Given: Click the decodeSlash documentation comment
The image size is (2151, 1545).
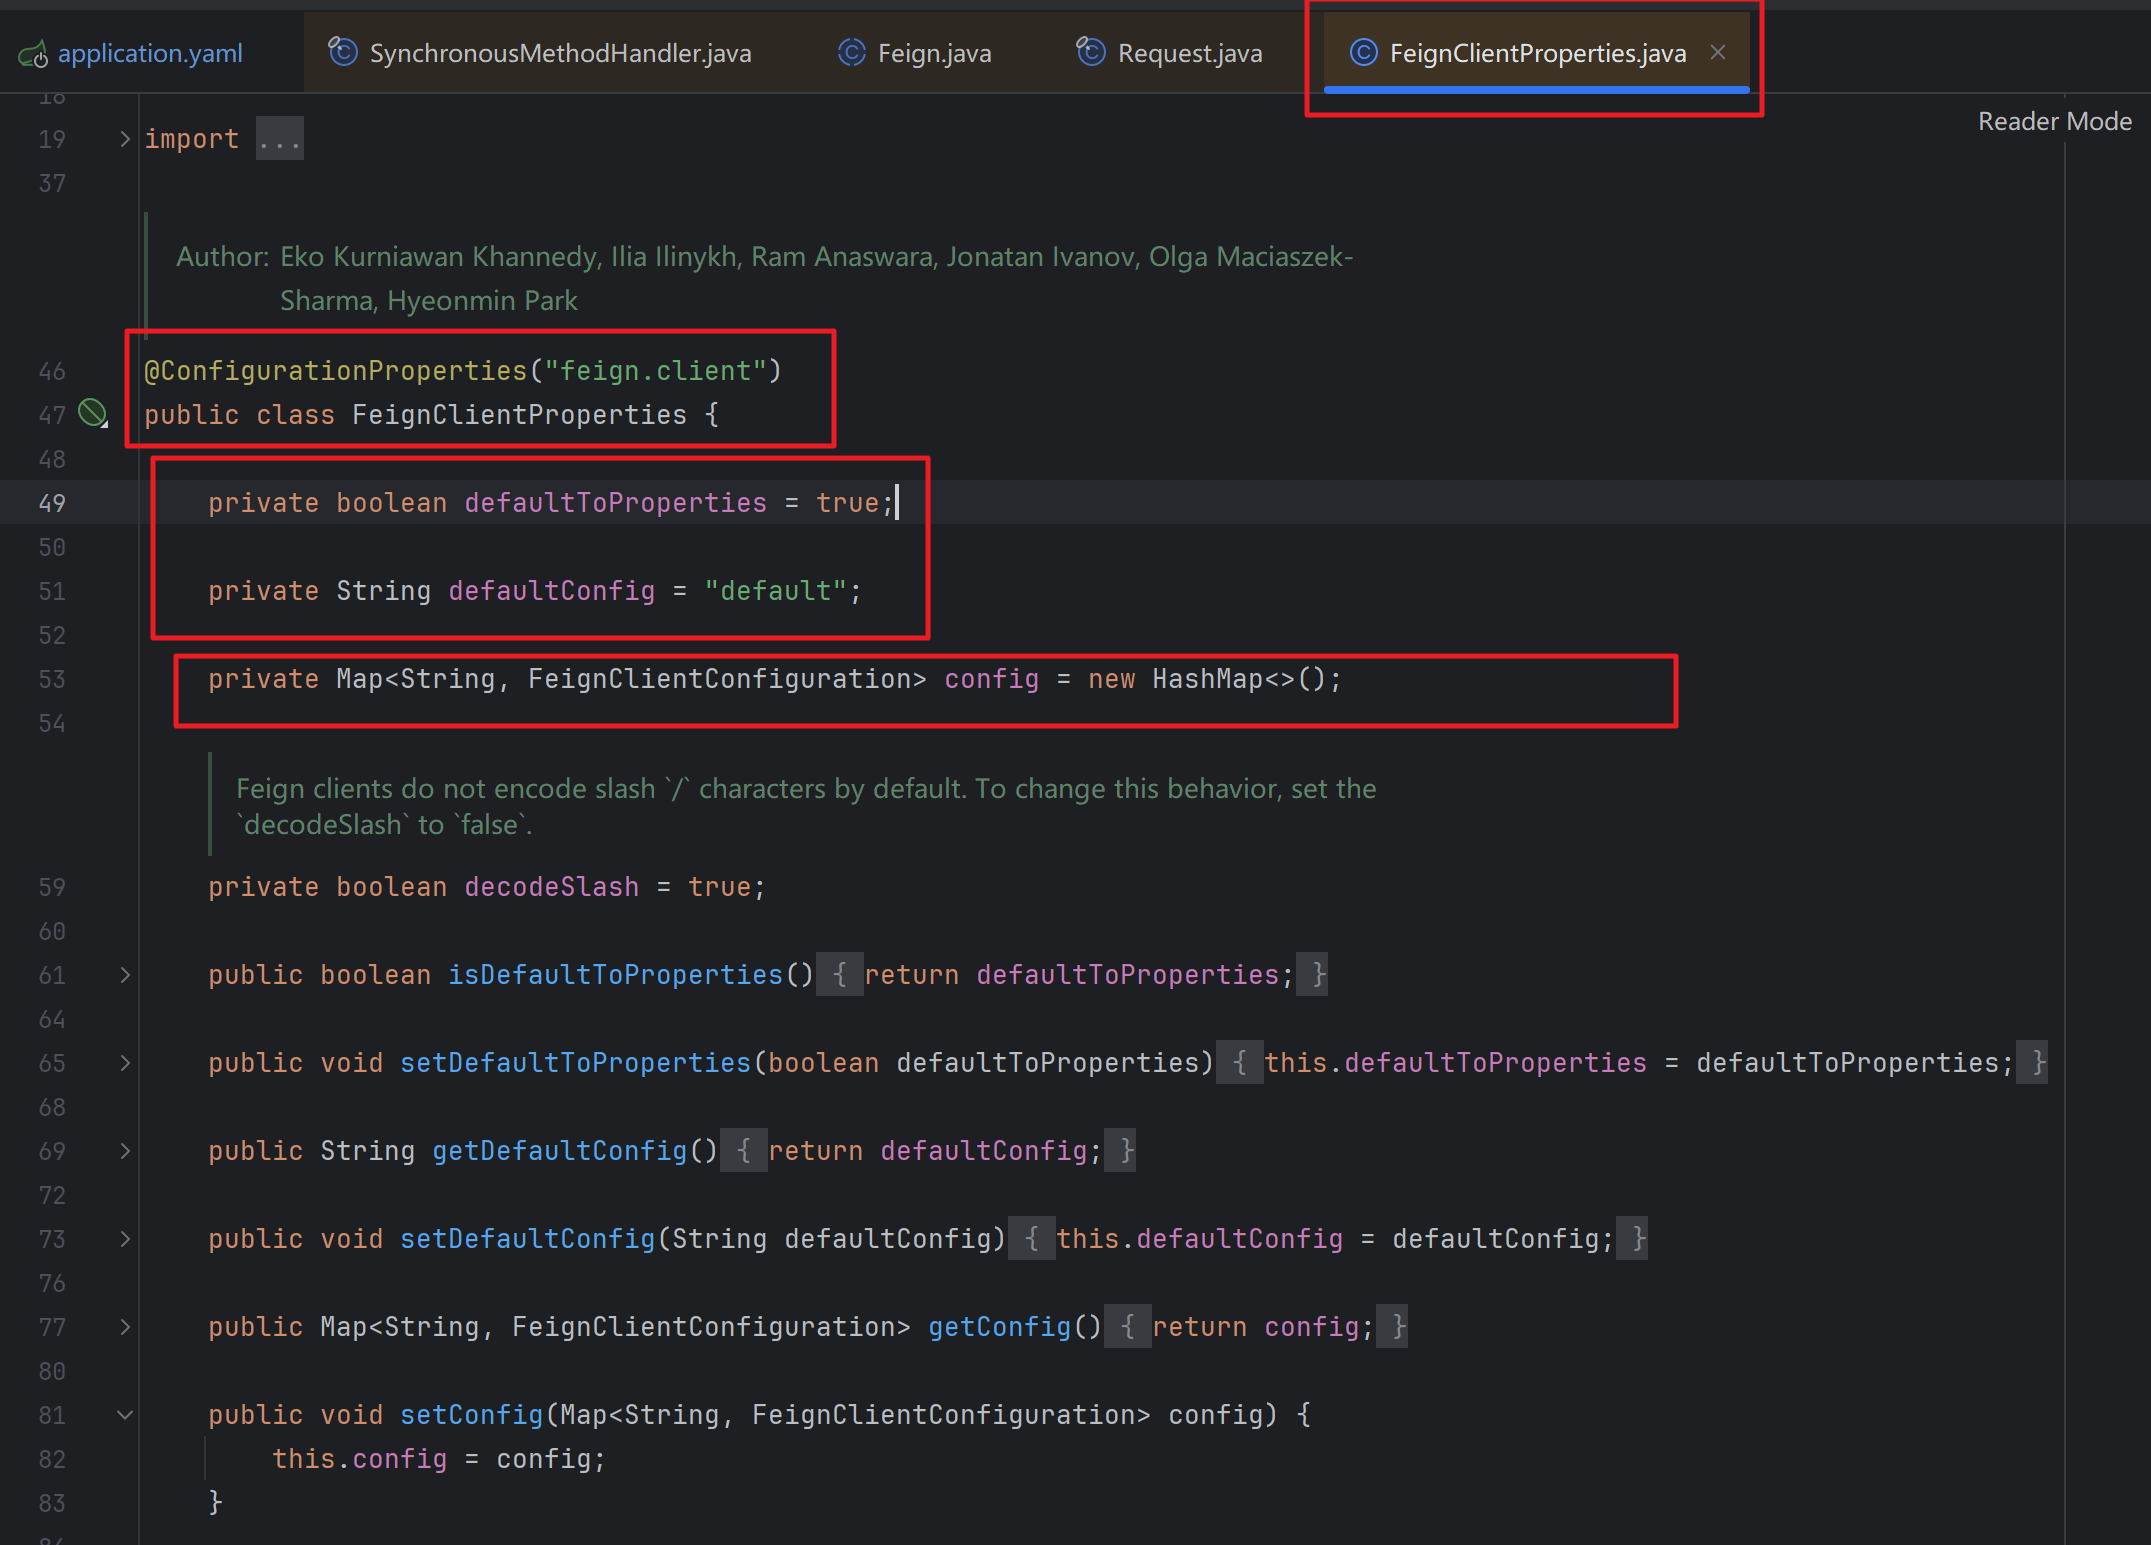Looking at the screenshot, I should click(x=806, y=806).
